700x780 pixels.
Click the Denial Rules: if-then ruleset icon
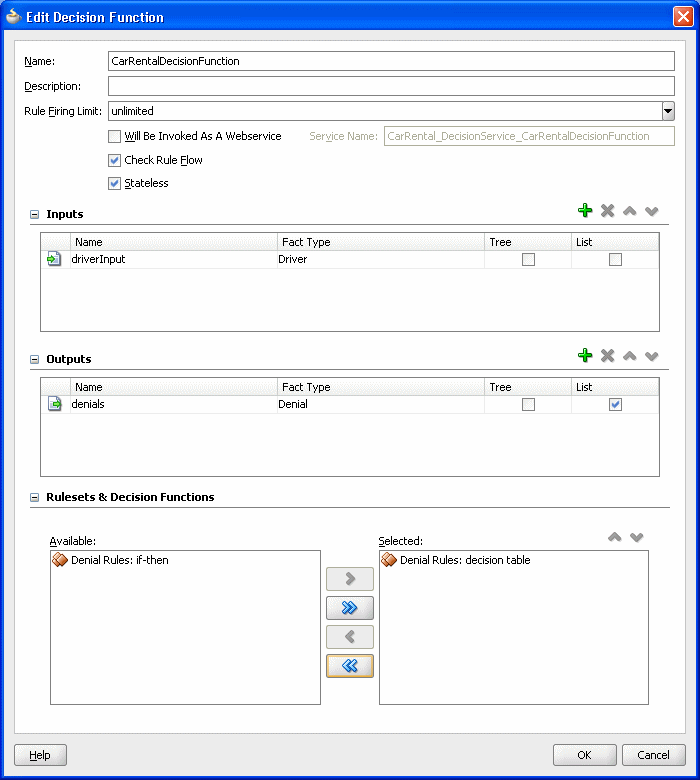[60, 560]
